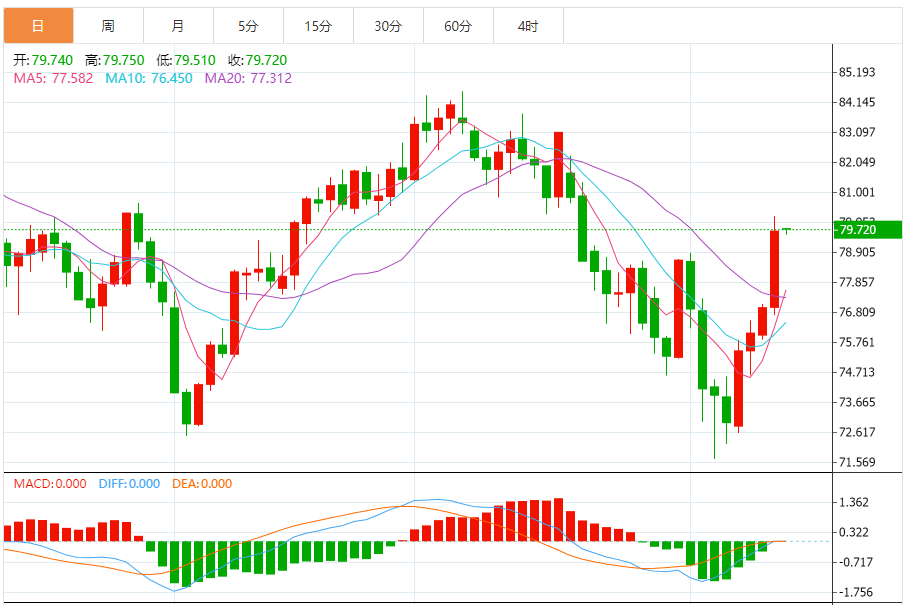The height and width of the screenshot is (605, 909).
Task: Click the MA20: 77.312 indicator label
Action: pyautogui.click(x=248, y=78)
